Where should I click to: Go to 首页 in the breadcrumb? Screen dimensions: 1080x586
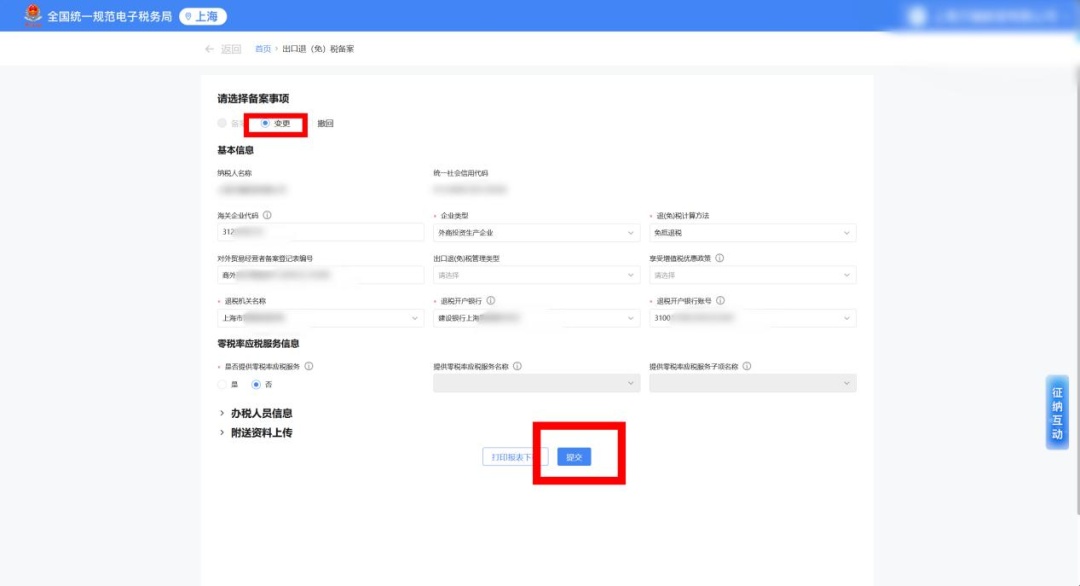[x=263, y=49]
